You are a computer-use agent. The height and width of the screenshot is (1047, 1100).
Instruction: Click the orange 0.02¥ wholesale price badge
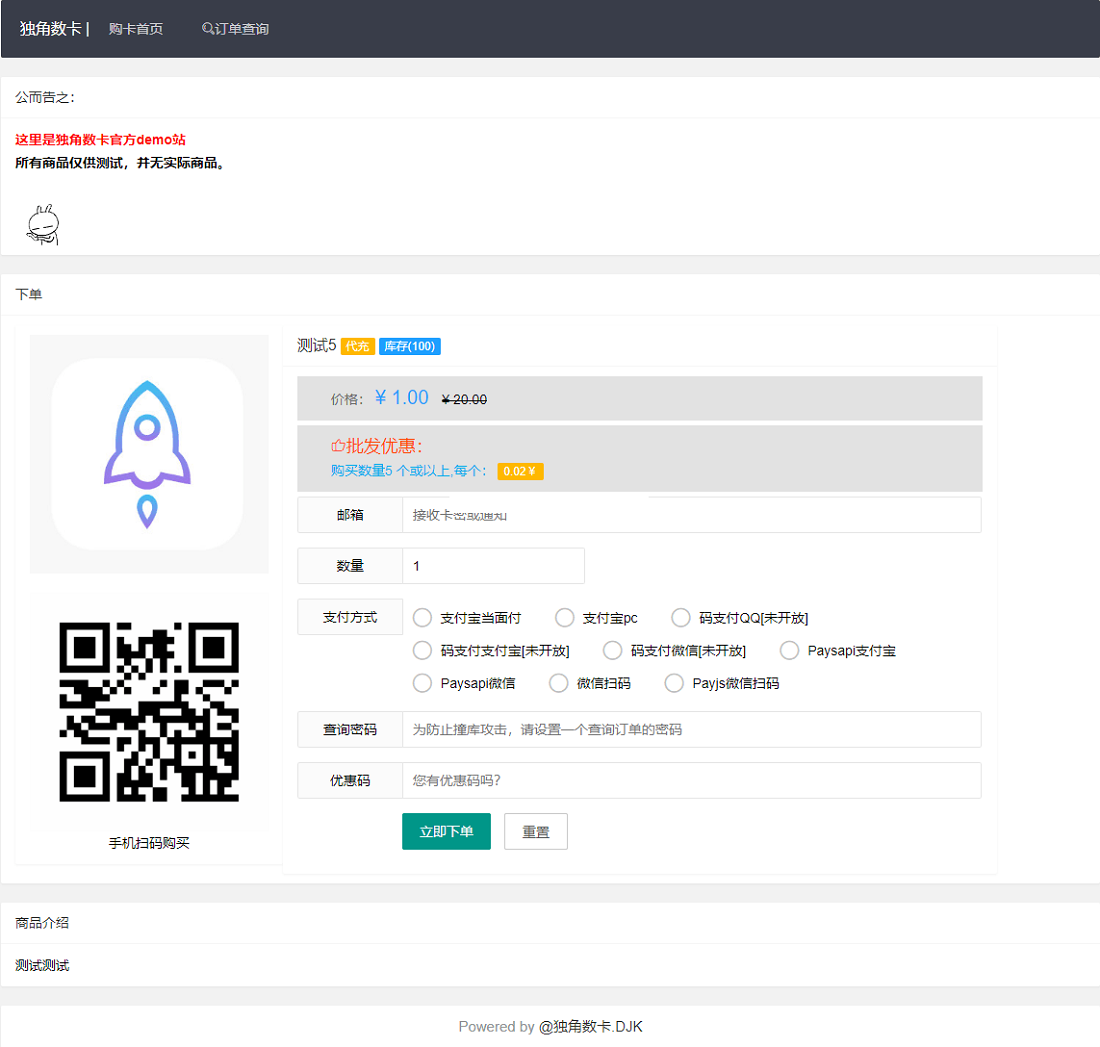pyautogui.click(x=520, y=471)
